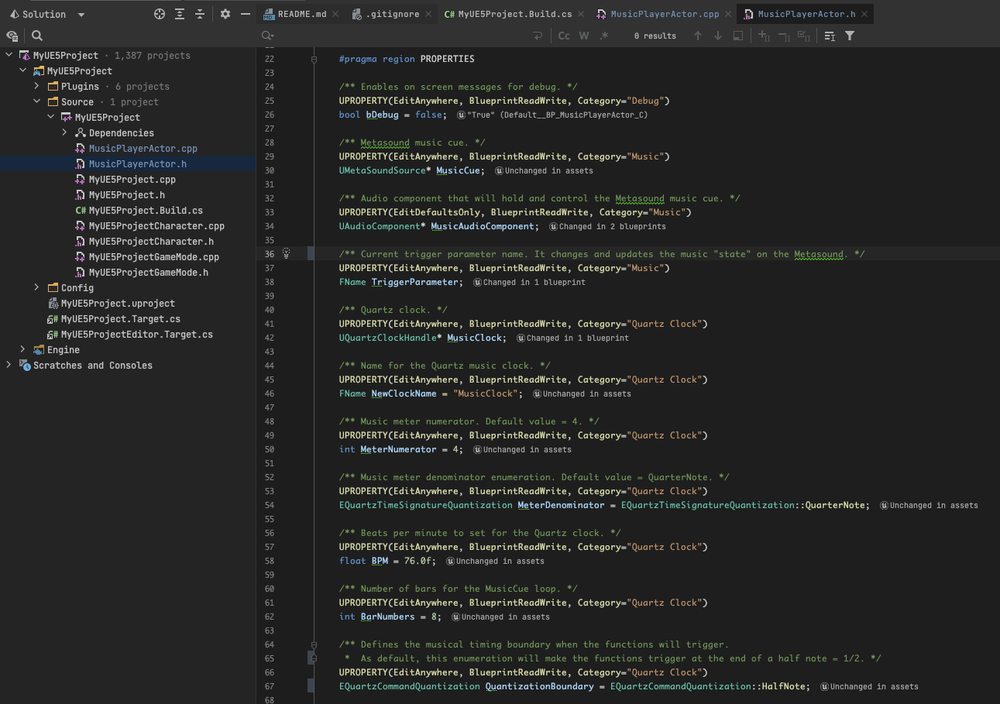Expand the Plugins folder
This screenshot has height=704, width=1000.
(37, 87)
